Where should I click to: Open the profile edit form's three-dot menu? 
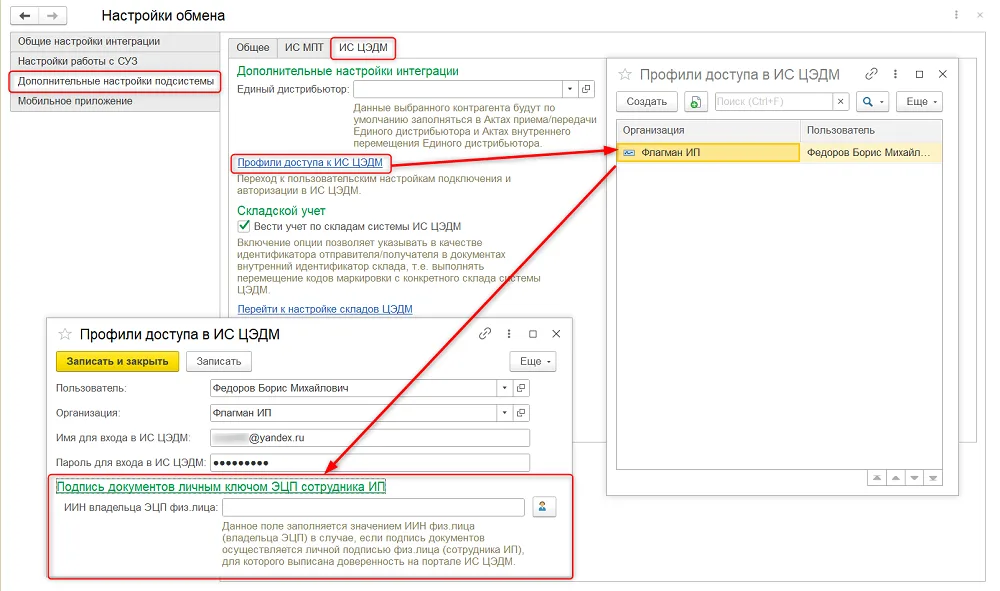pyautogui.click(x=508, y=333)
